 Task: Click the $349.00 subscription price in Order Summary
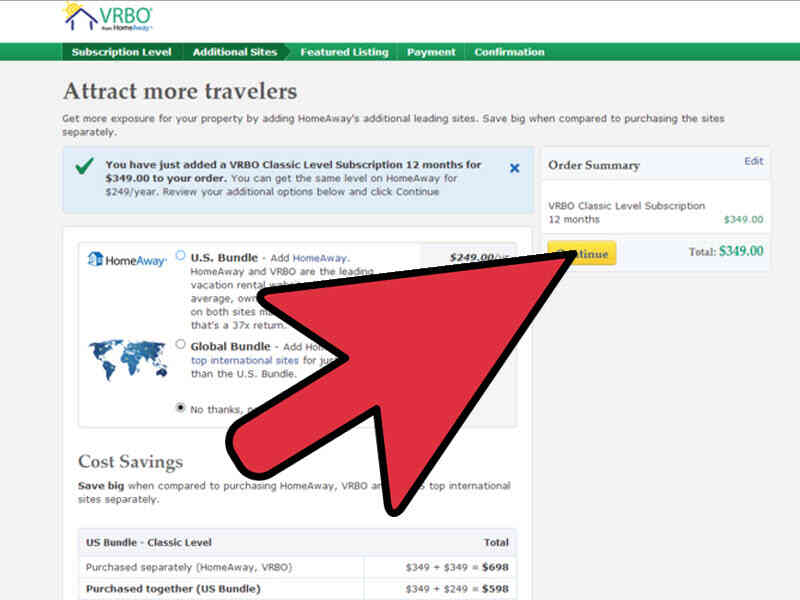743,219
